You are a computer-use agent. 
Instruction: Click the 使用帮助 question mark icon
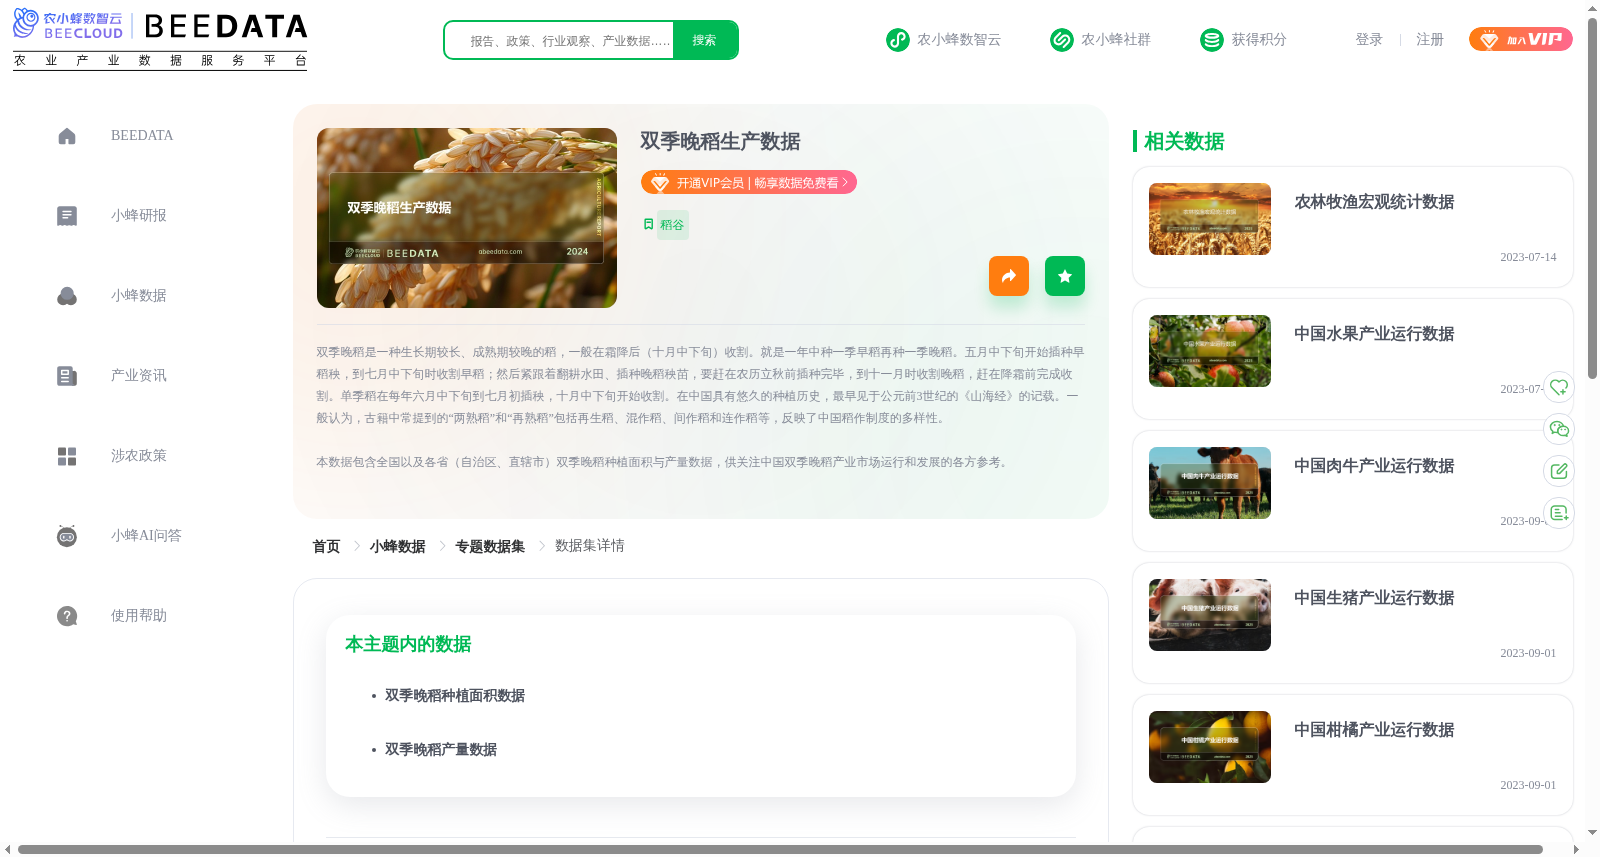67,616
